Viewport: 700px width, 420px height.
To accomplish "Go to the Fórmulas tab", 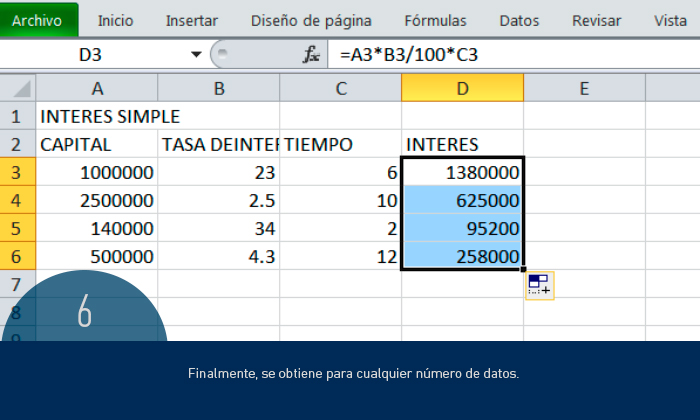I will tap(435, 20).
